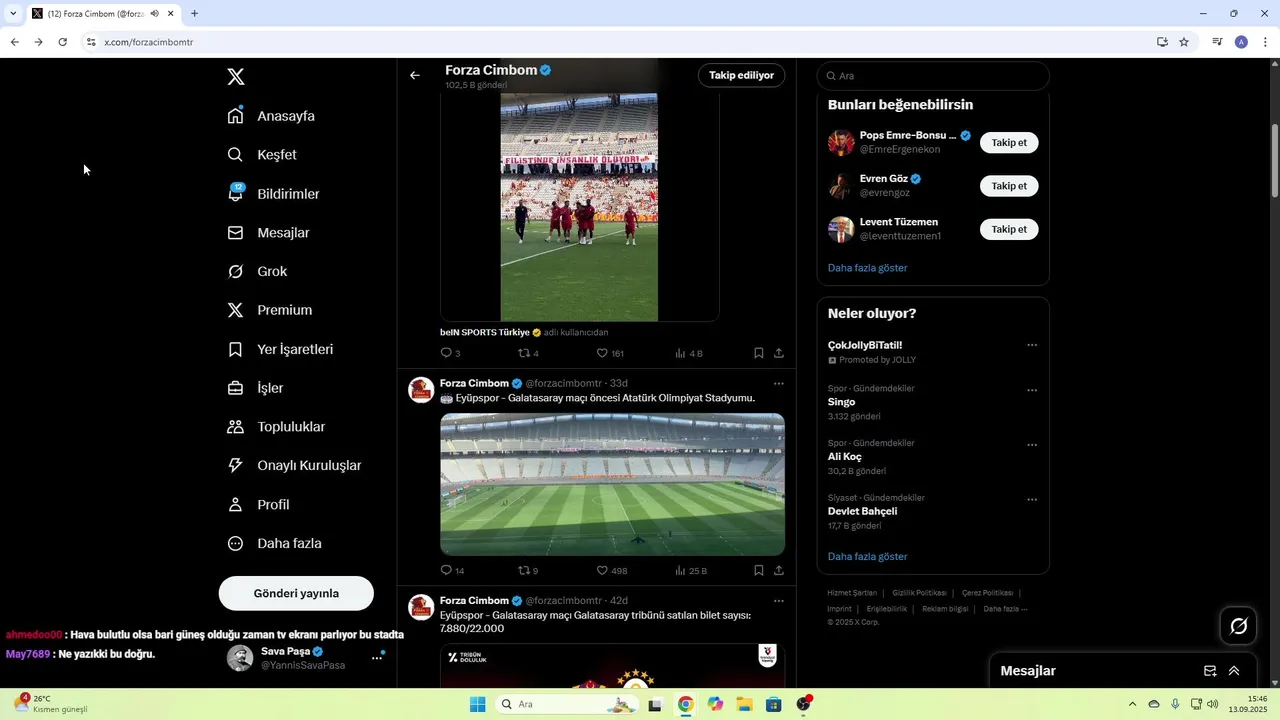
Task: Open Bildirimler notifications
Action: (274, 194)
